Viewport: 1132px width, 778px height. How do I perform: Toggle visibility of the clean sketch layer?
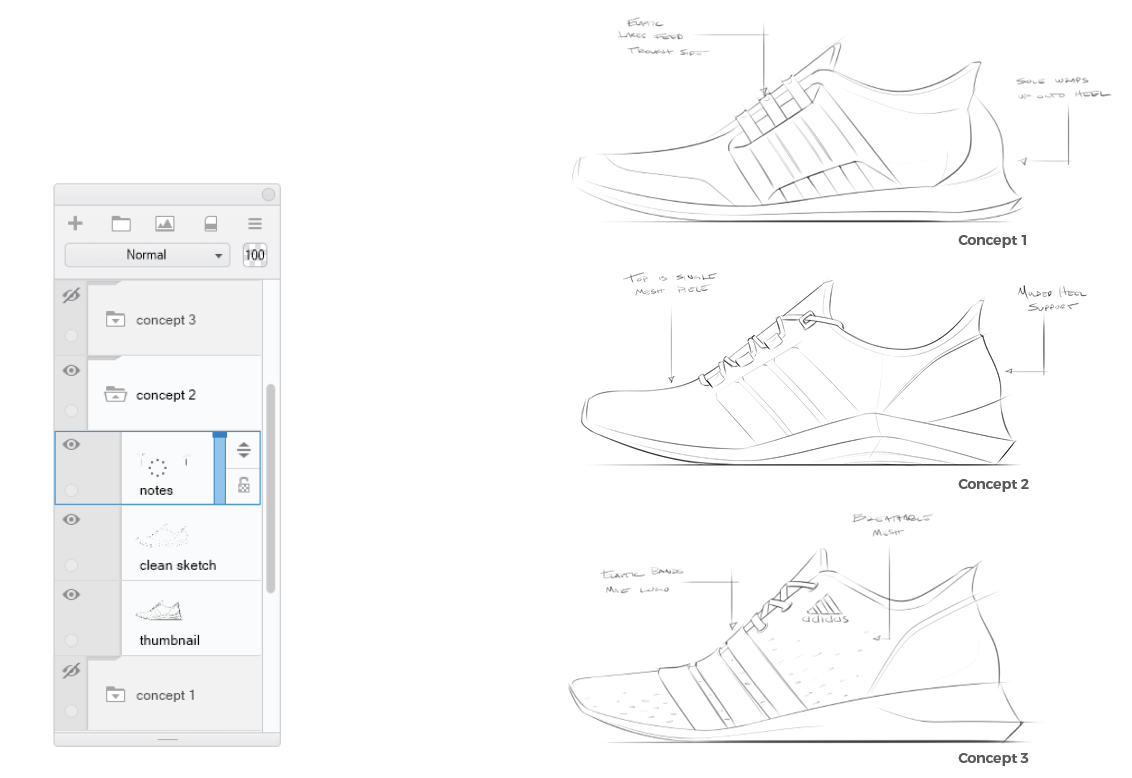(x=70, y=520)
